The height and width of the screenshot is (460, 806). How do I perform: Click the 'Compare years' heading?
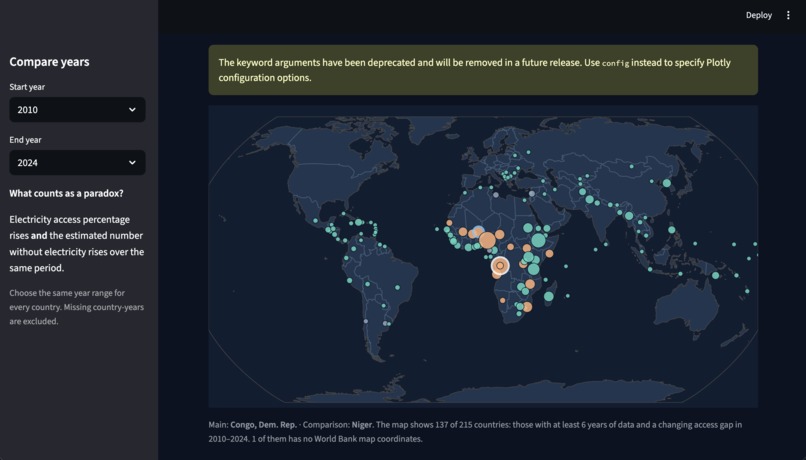point(49,62)
